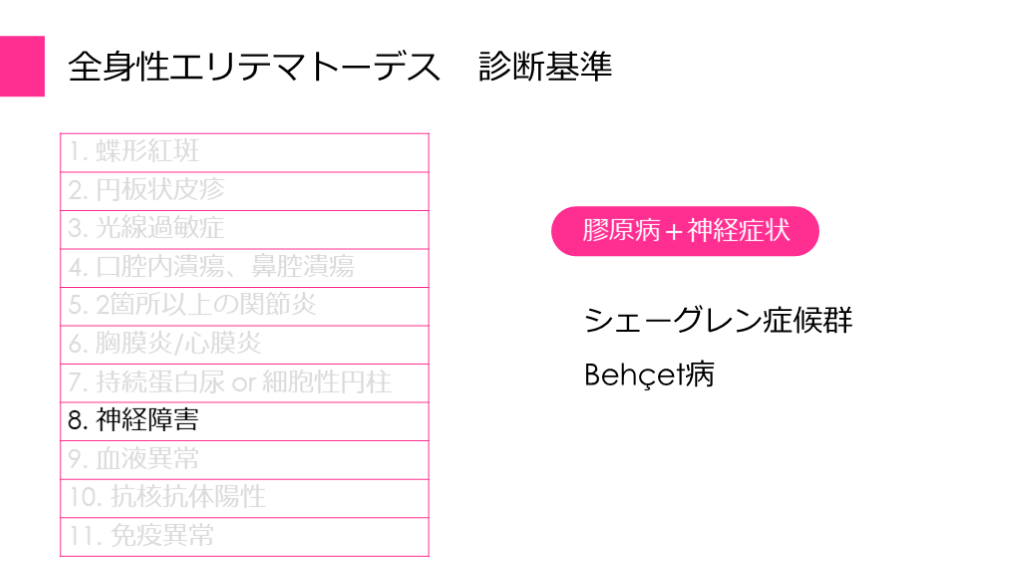Click 胸膜炎 in row 6
Image resolution: width=1024 pixels, height=576 pixels.
coord(132,343)
